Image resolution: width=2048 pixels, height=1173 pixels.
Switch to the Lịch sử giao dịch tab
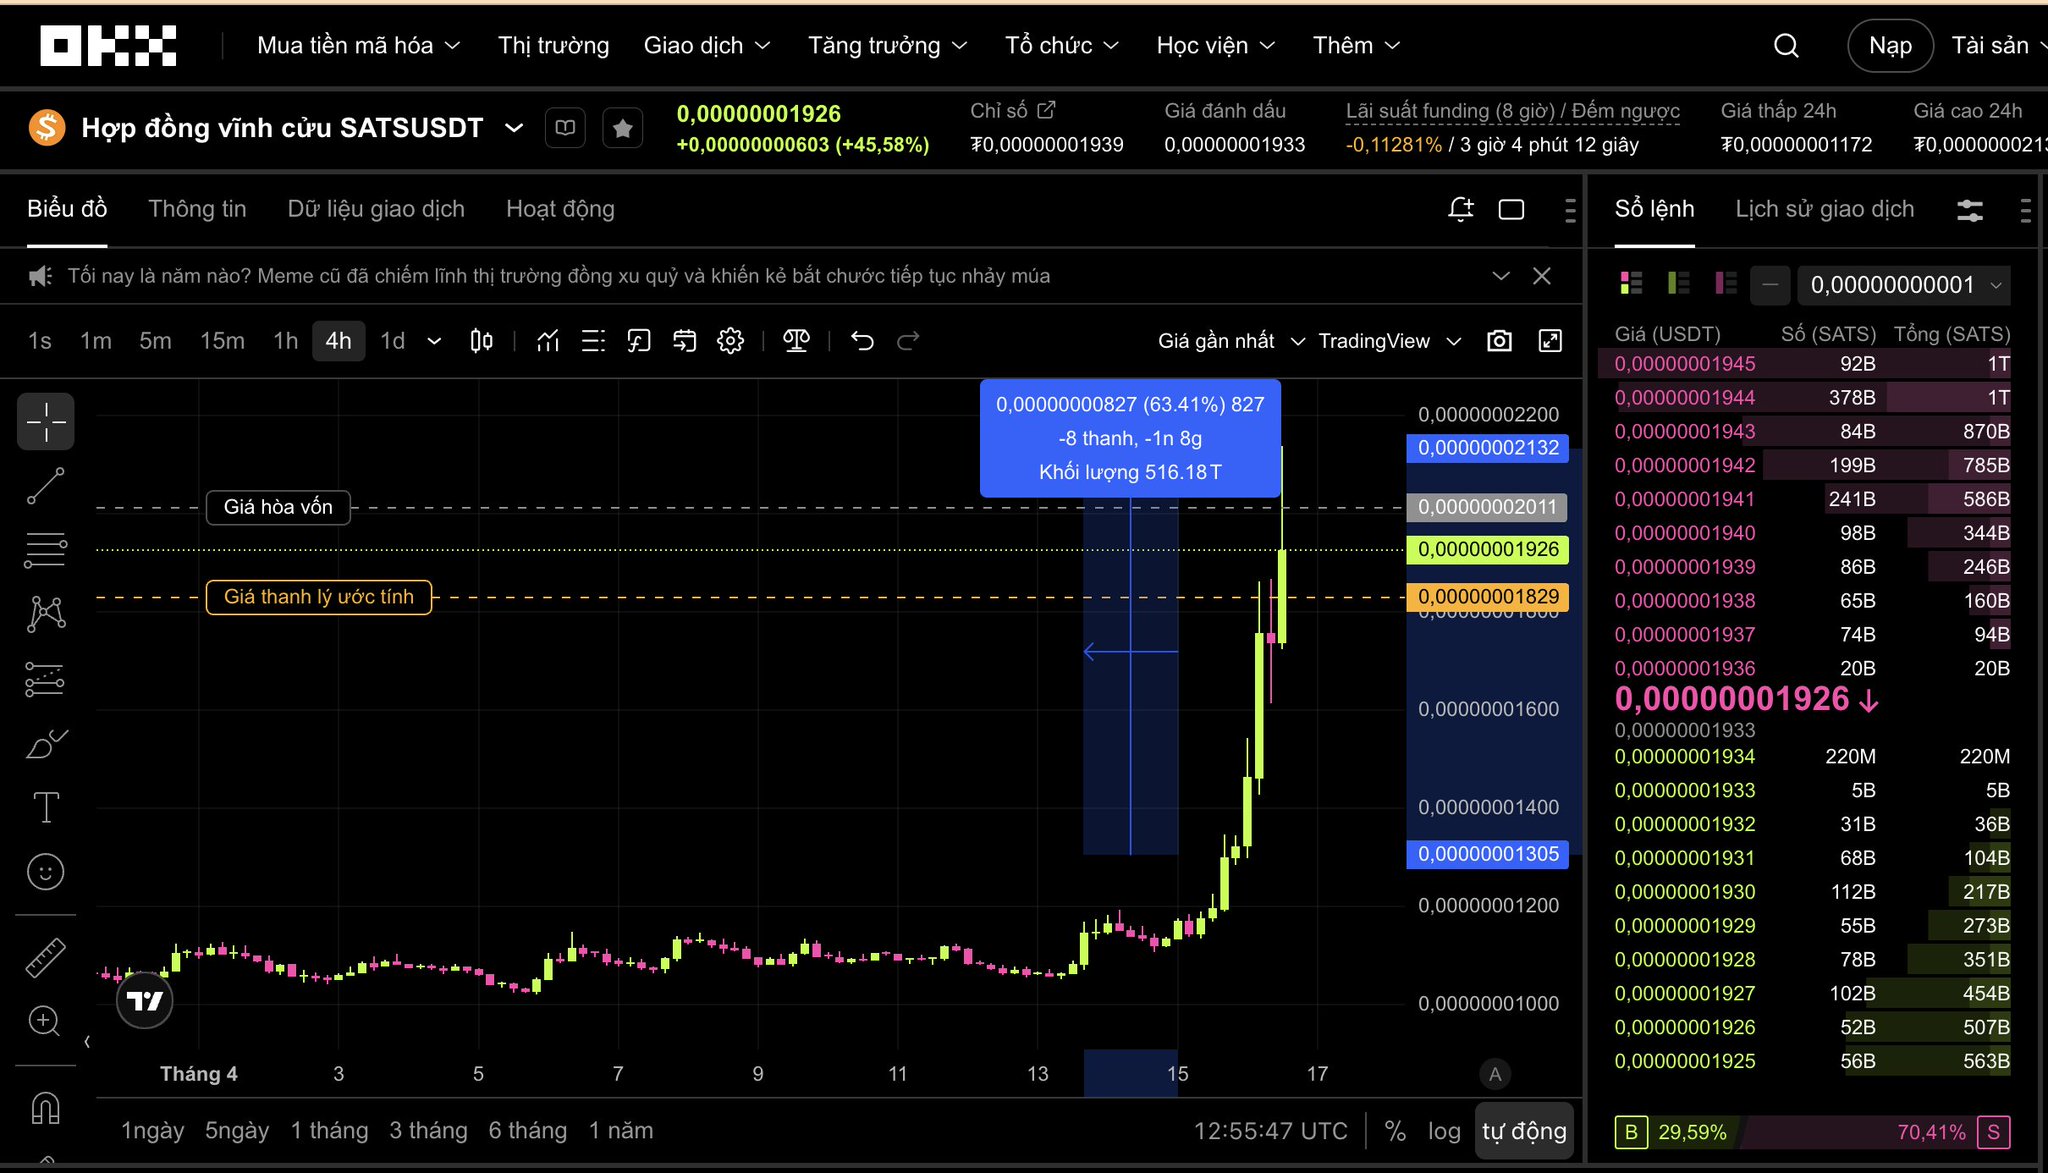tap(1824, 209)
